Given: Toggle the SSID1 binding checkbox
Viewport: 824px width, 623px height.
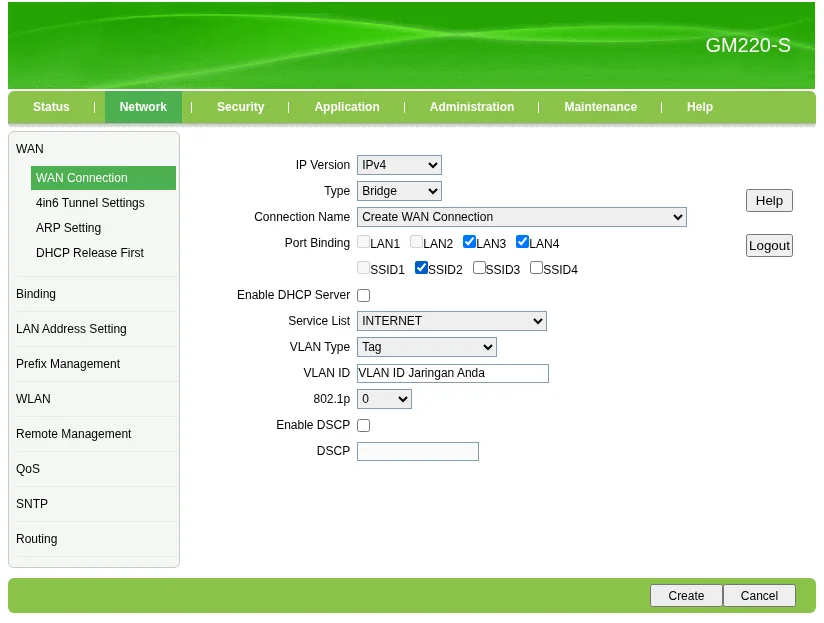Looking at the screenshot, I should click(x=363, y=267).
